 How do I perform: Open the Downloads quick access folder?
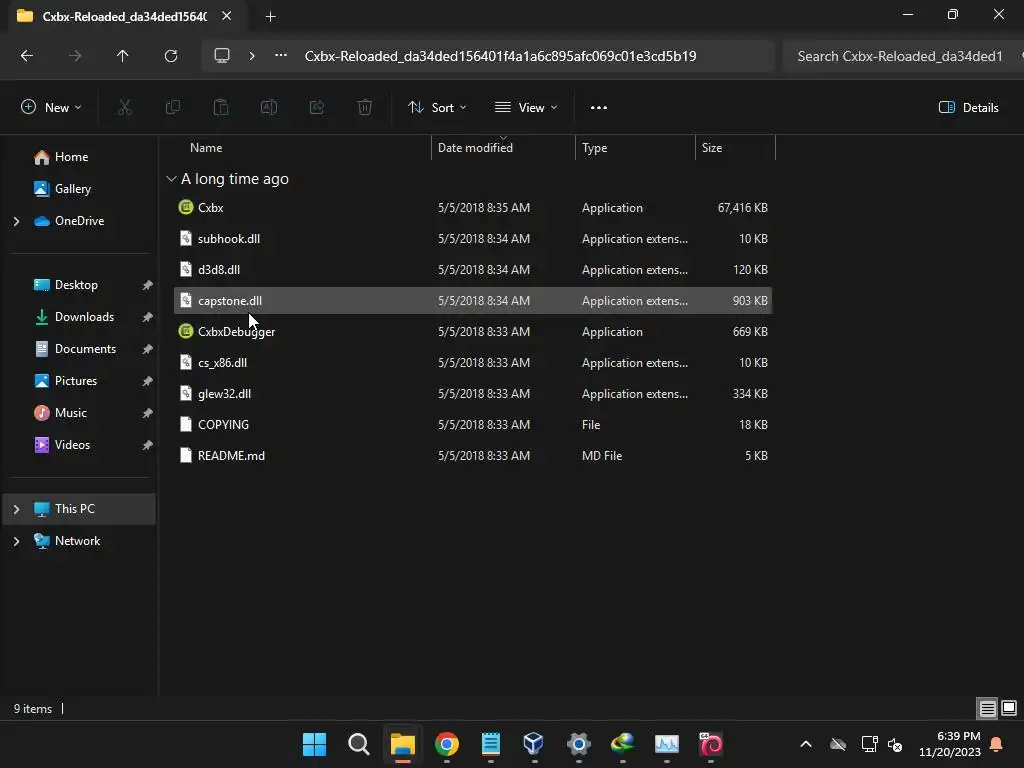84,317
